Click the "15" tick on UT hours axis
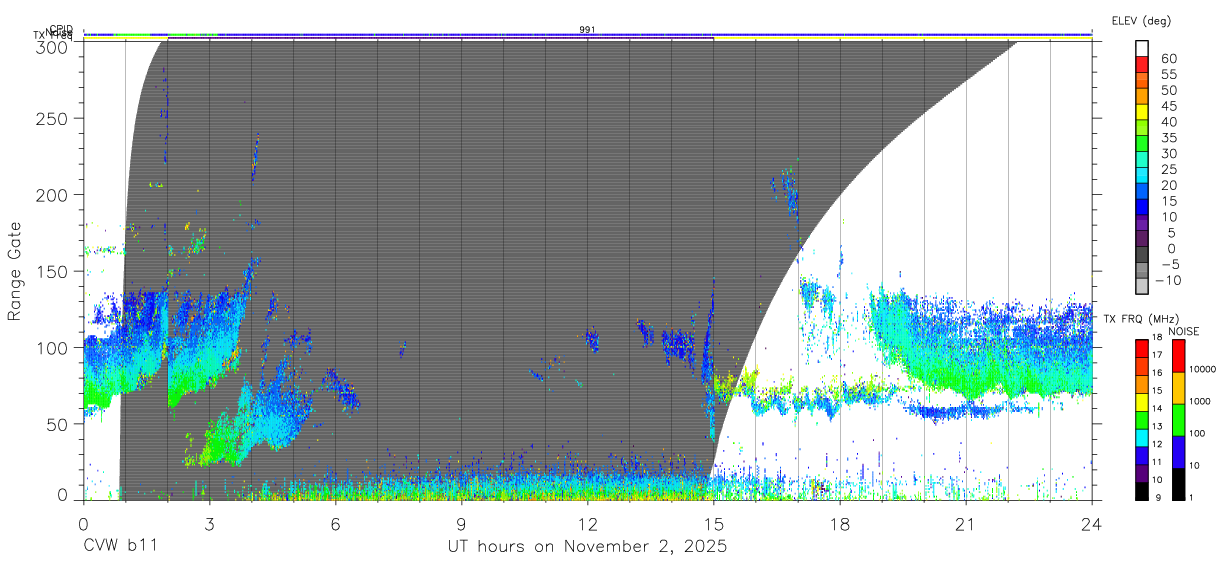The height and width of the screenshot is (567, 1228). [x=714, y=524]
